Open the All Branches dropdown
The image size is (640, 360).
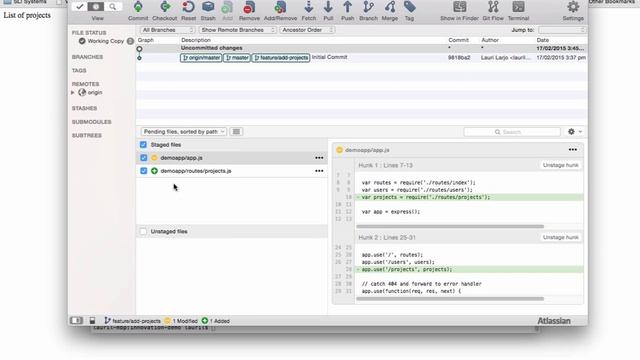click(167, 30)
